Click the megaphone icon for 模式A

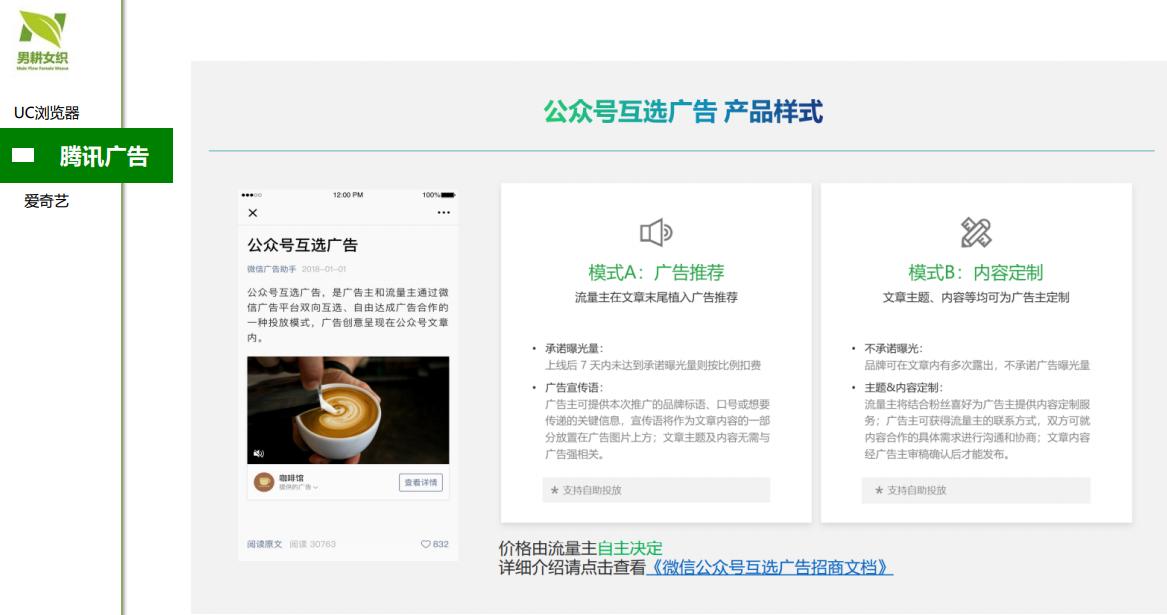pyautogui.click(x=656, y=232)
